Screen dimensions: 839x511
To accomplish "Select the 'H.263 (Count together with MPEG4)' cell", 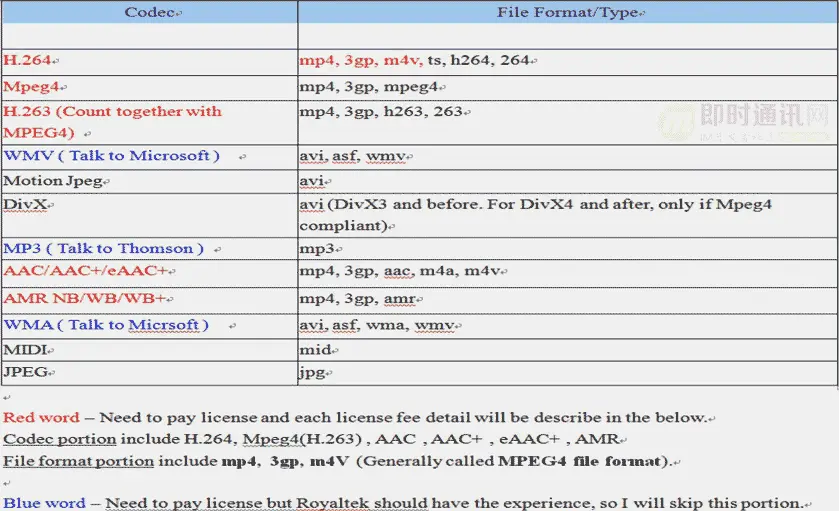I will coord(150,123).
